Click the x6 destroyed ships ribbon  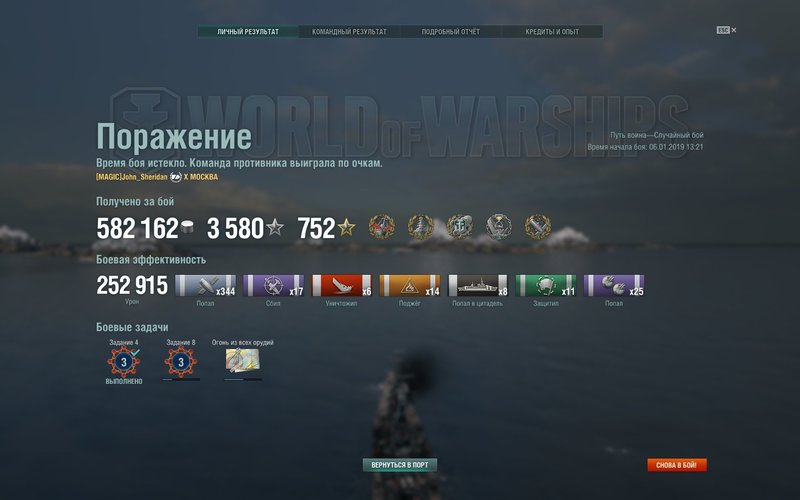point(342,285)
